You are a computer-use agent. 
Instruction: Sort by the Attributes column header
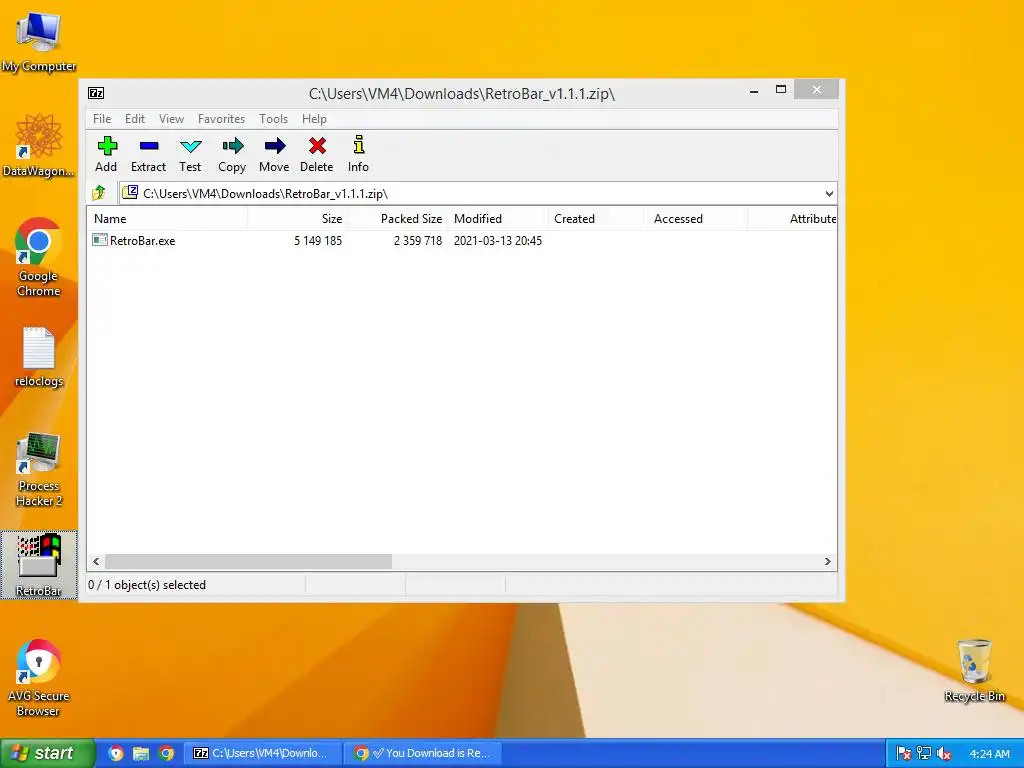792,219
